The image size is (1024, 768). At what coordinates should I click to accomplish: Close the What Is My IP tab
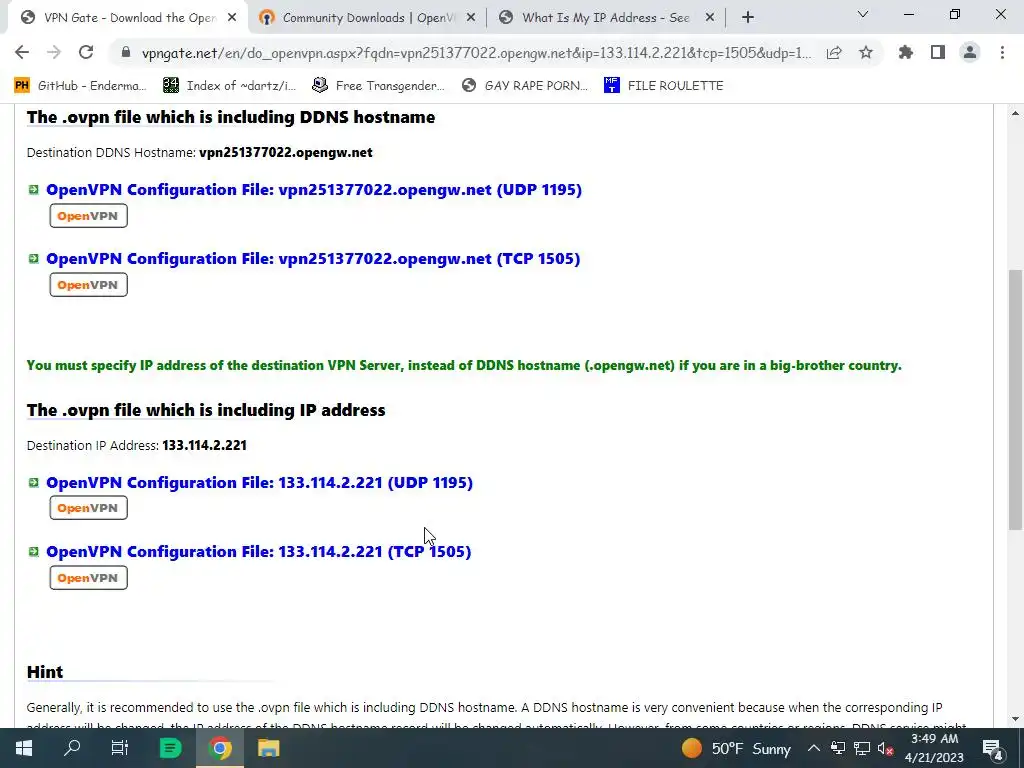pos(710,18)
